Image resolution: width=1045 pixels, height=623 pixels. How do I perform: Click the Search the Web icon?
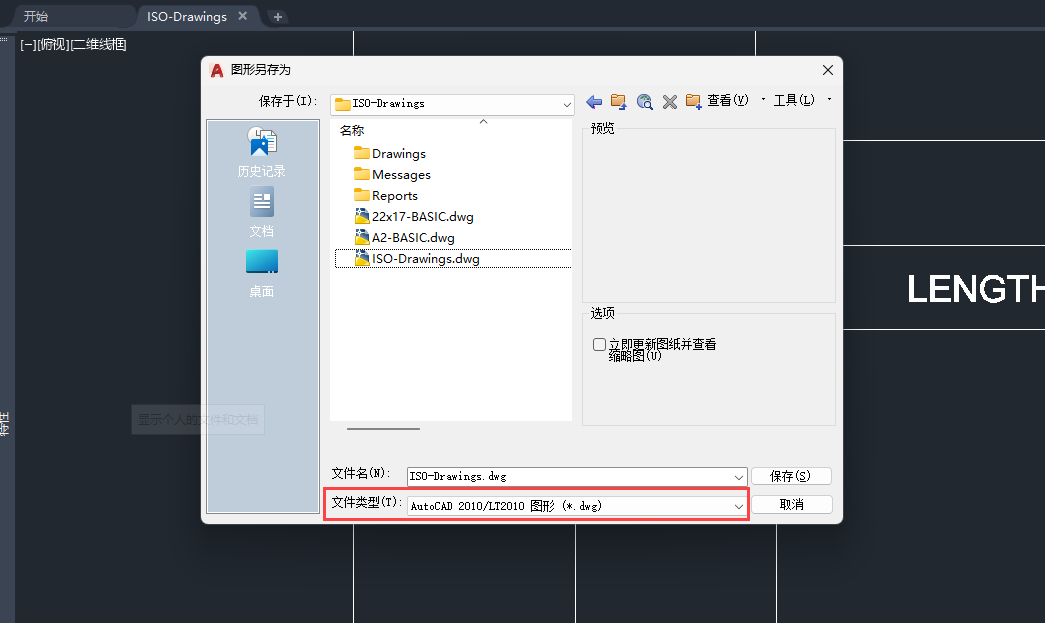point(645,101)
